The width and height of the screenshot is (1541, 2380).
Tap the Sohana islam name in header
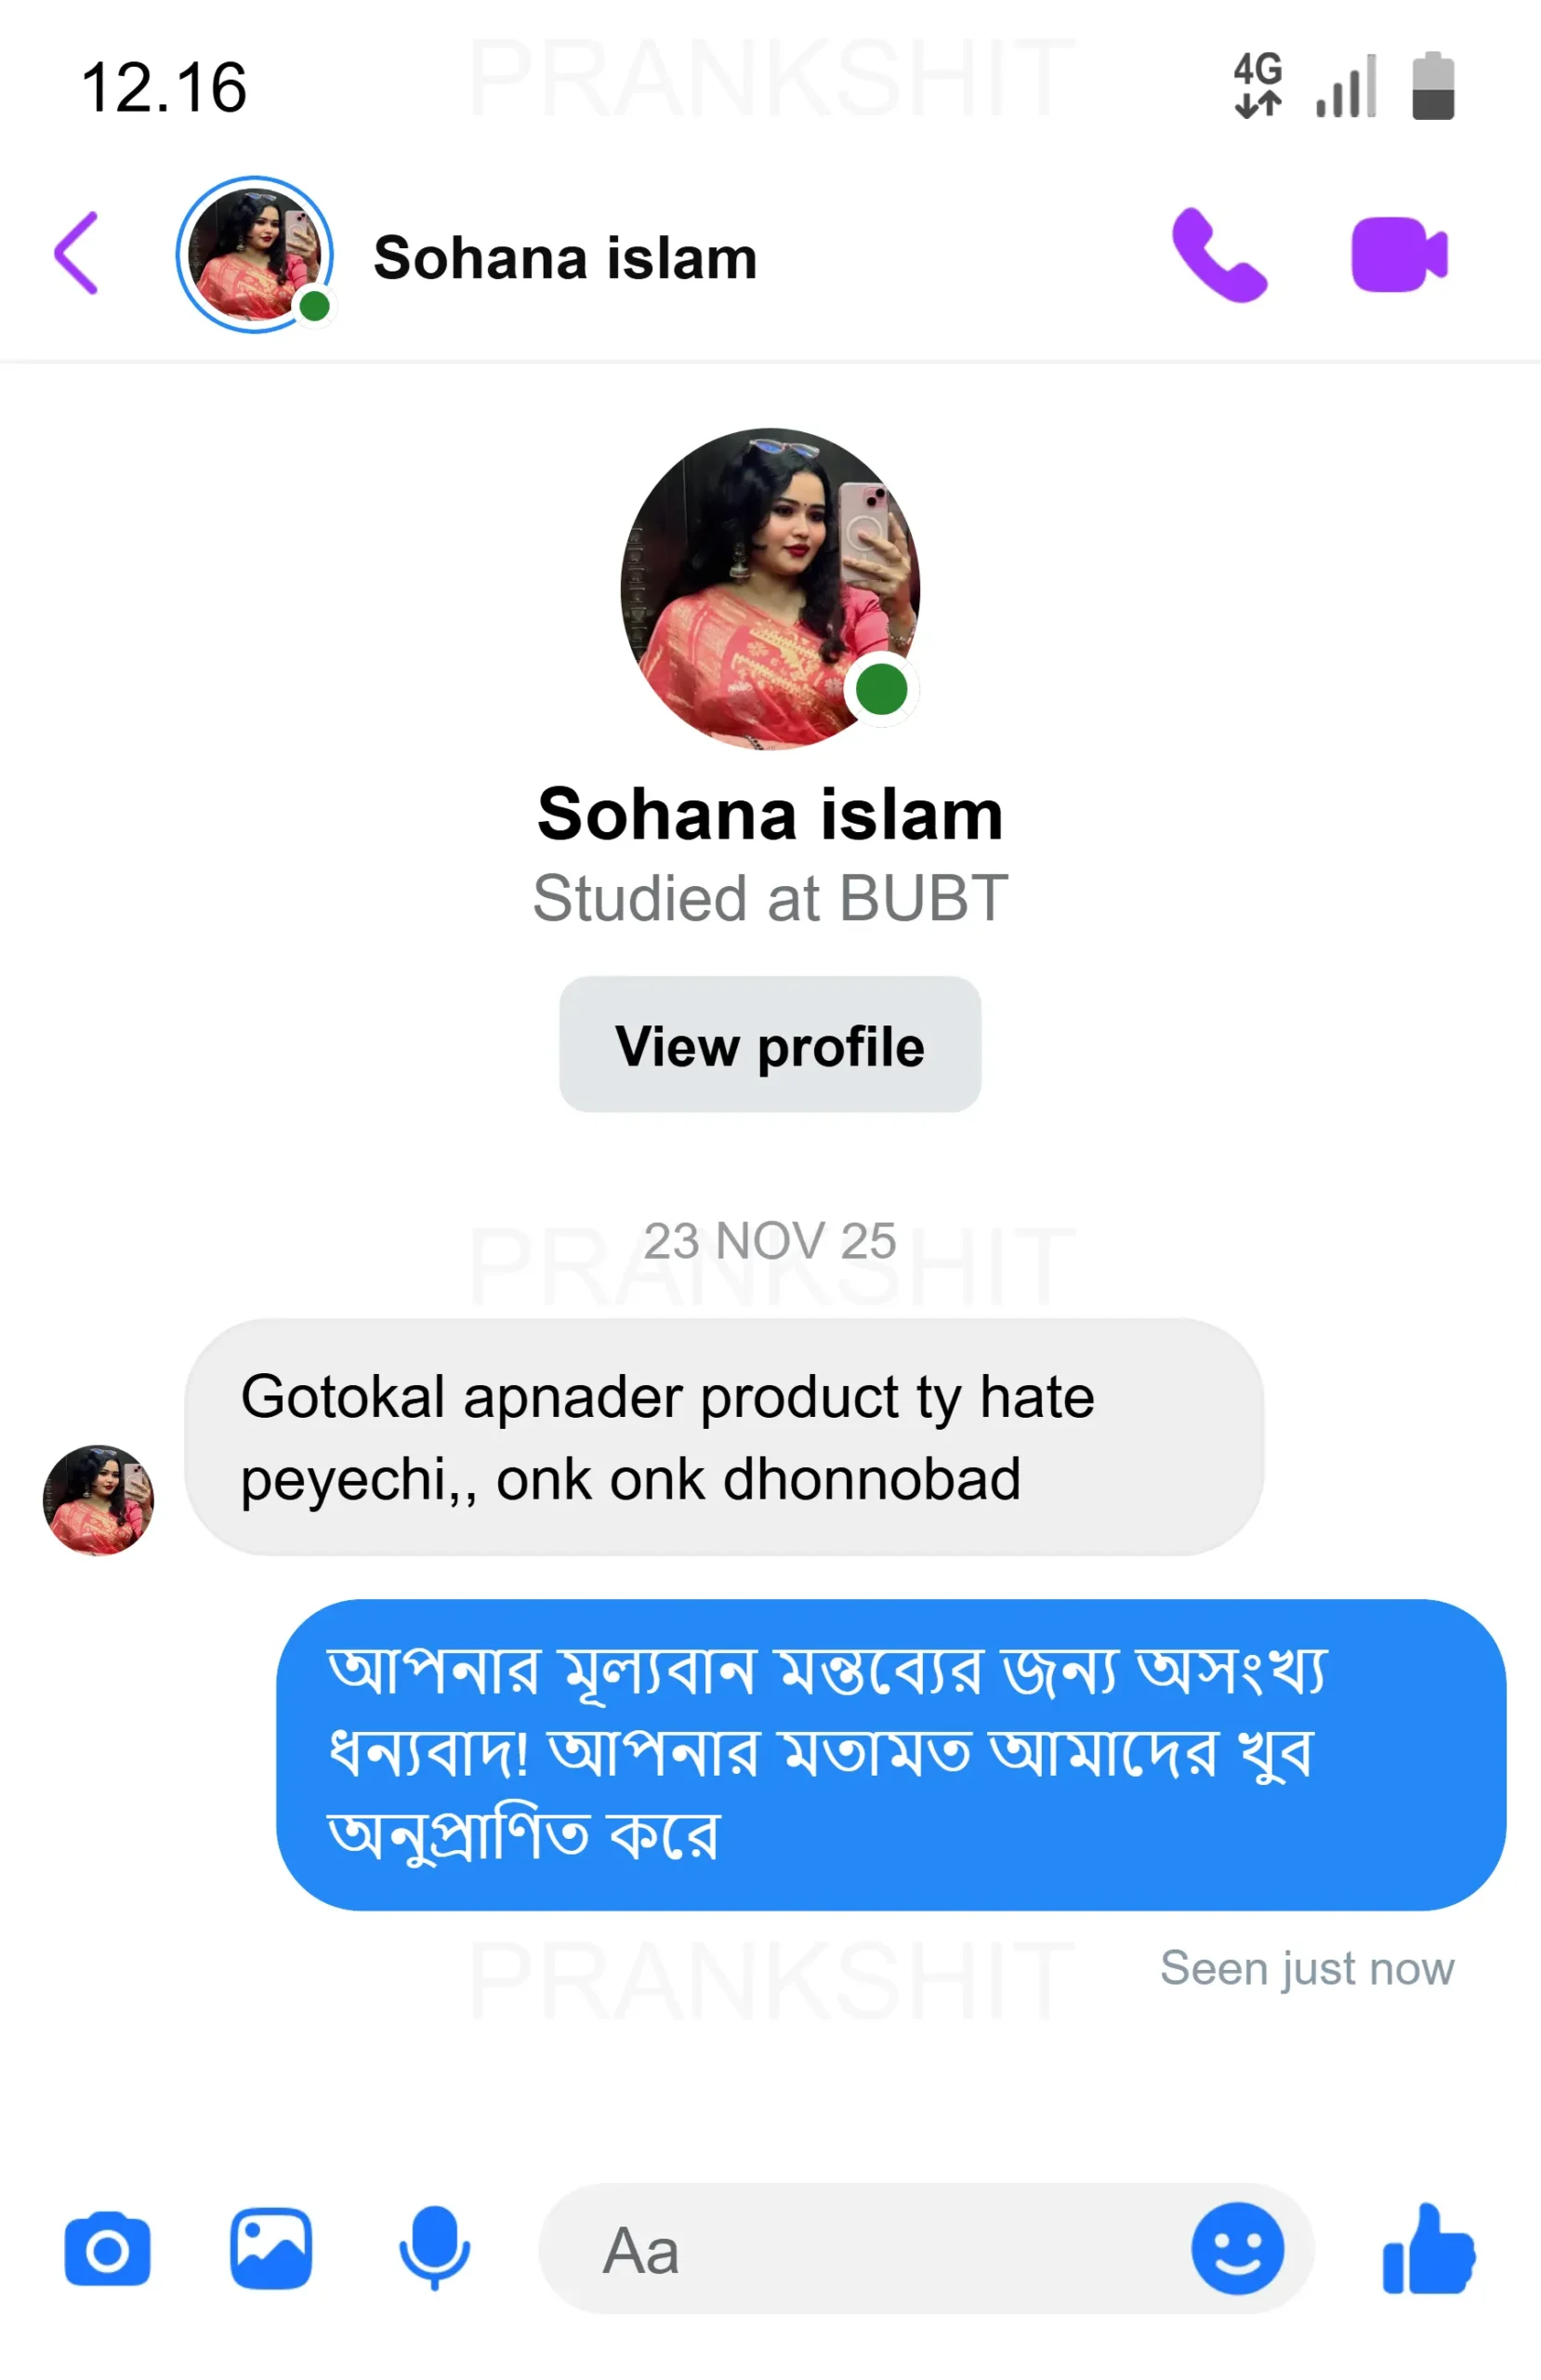565,258
